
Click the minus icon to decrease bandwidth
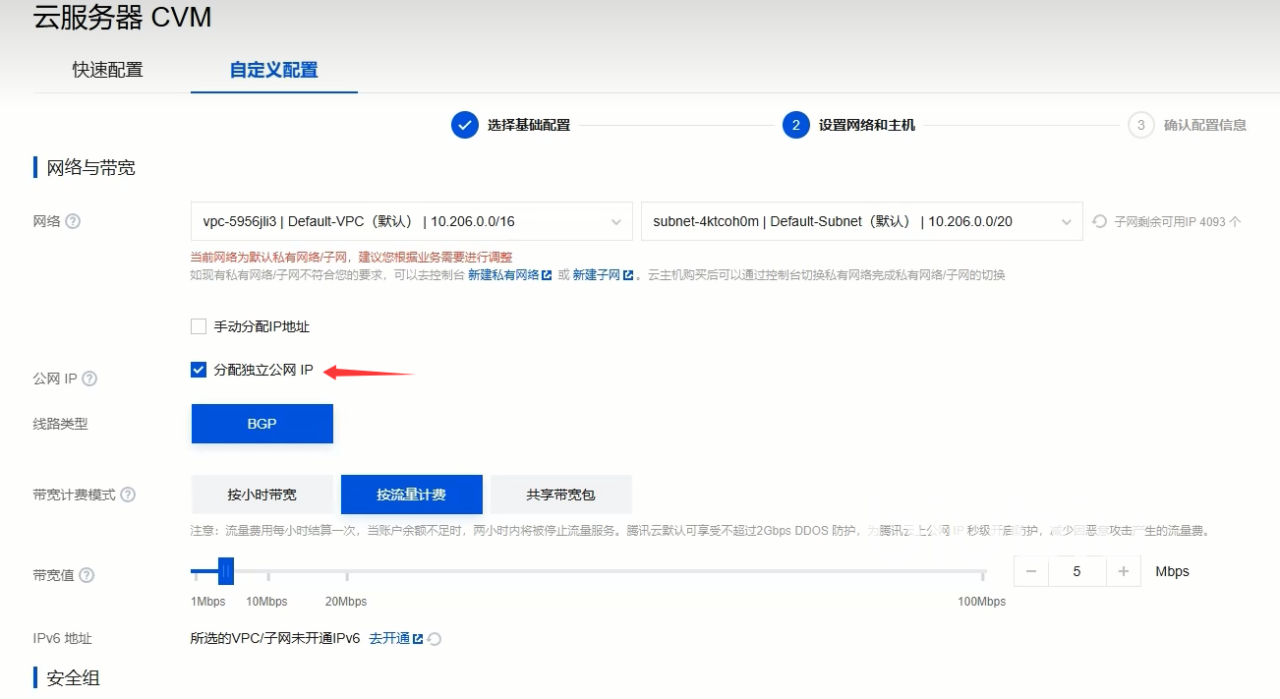(x=1031, y=571)
